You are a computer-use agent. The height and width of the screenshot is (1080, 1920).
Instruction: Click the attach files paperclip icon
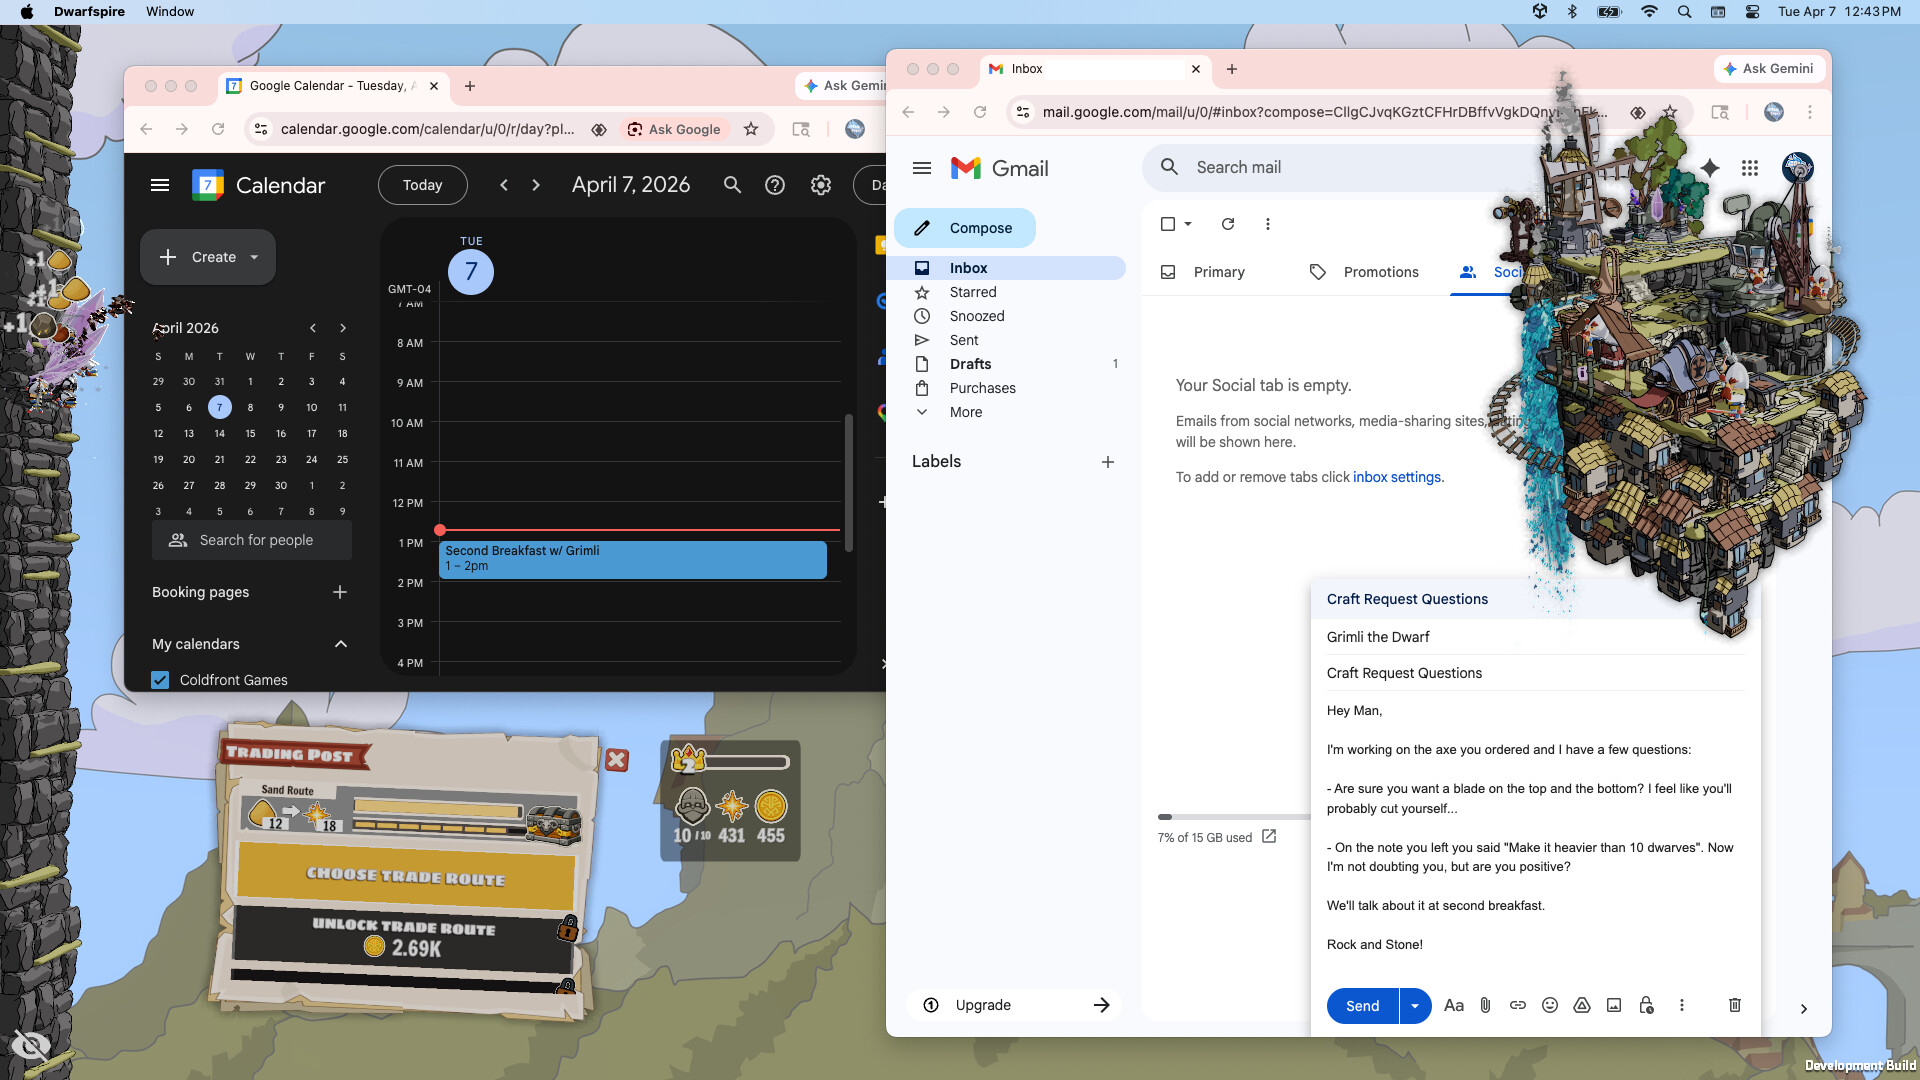pyautogui.click(x=1485, y=1005)
